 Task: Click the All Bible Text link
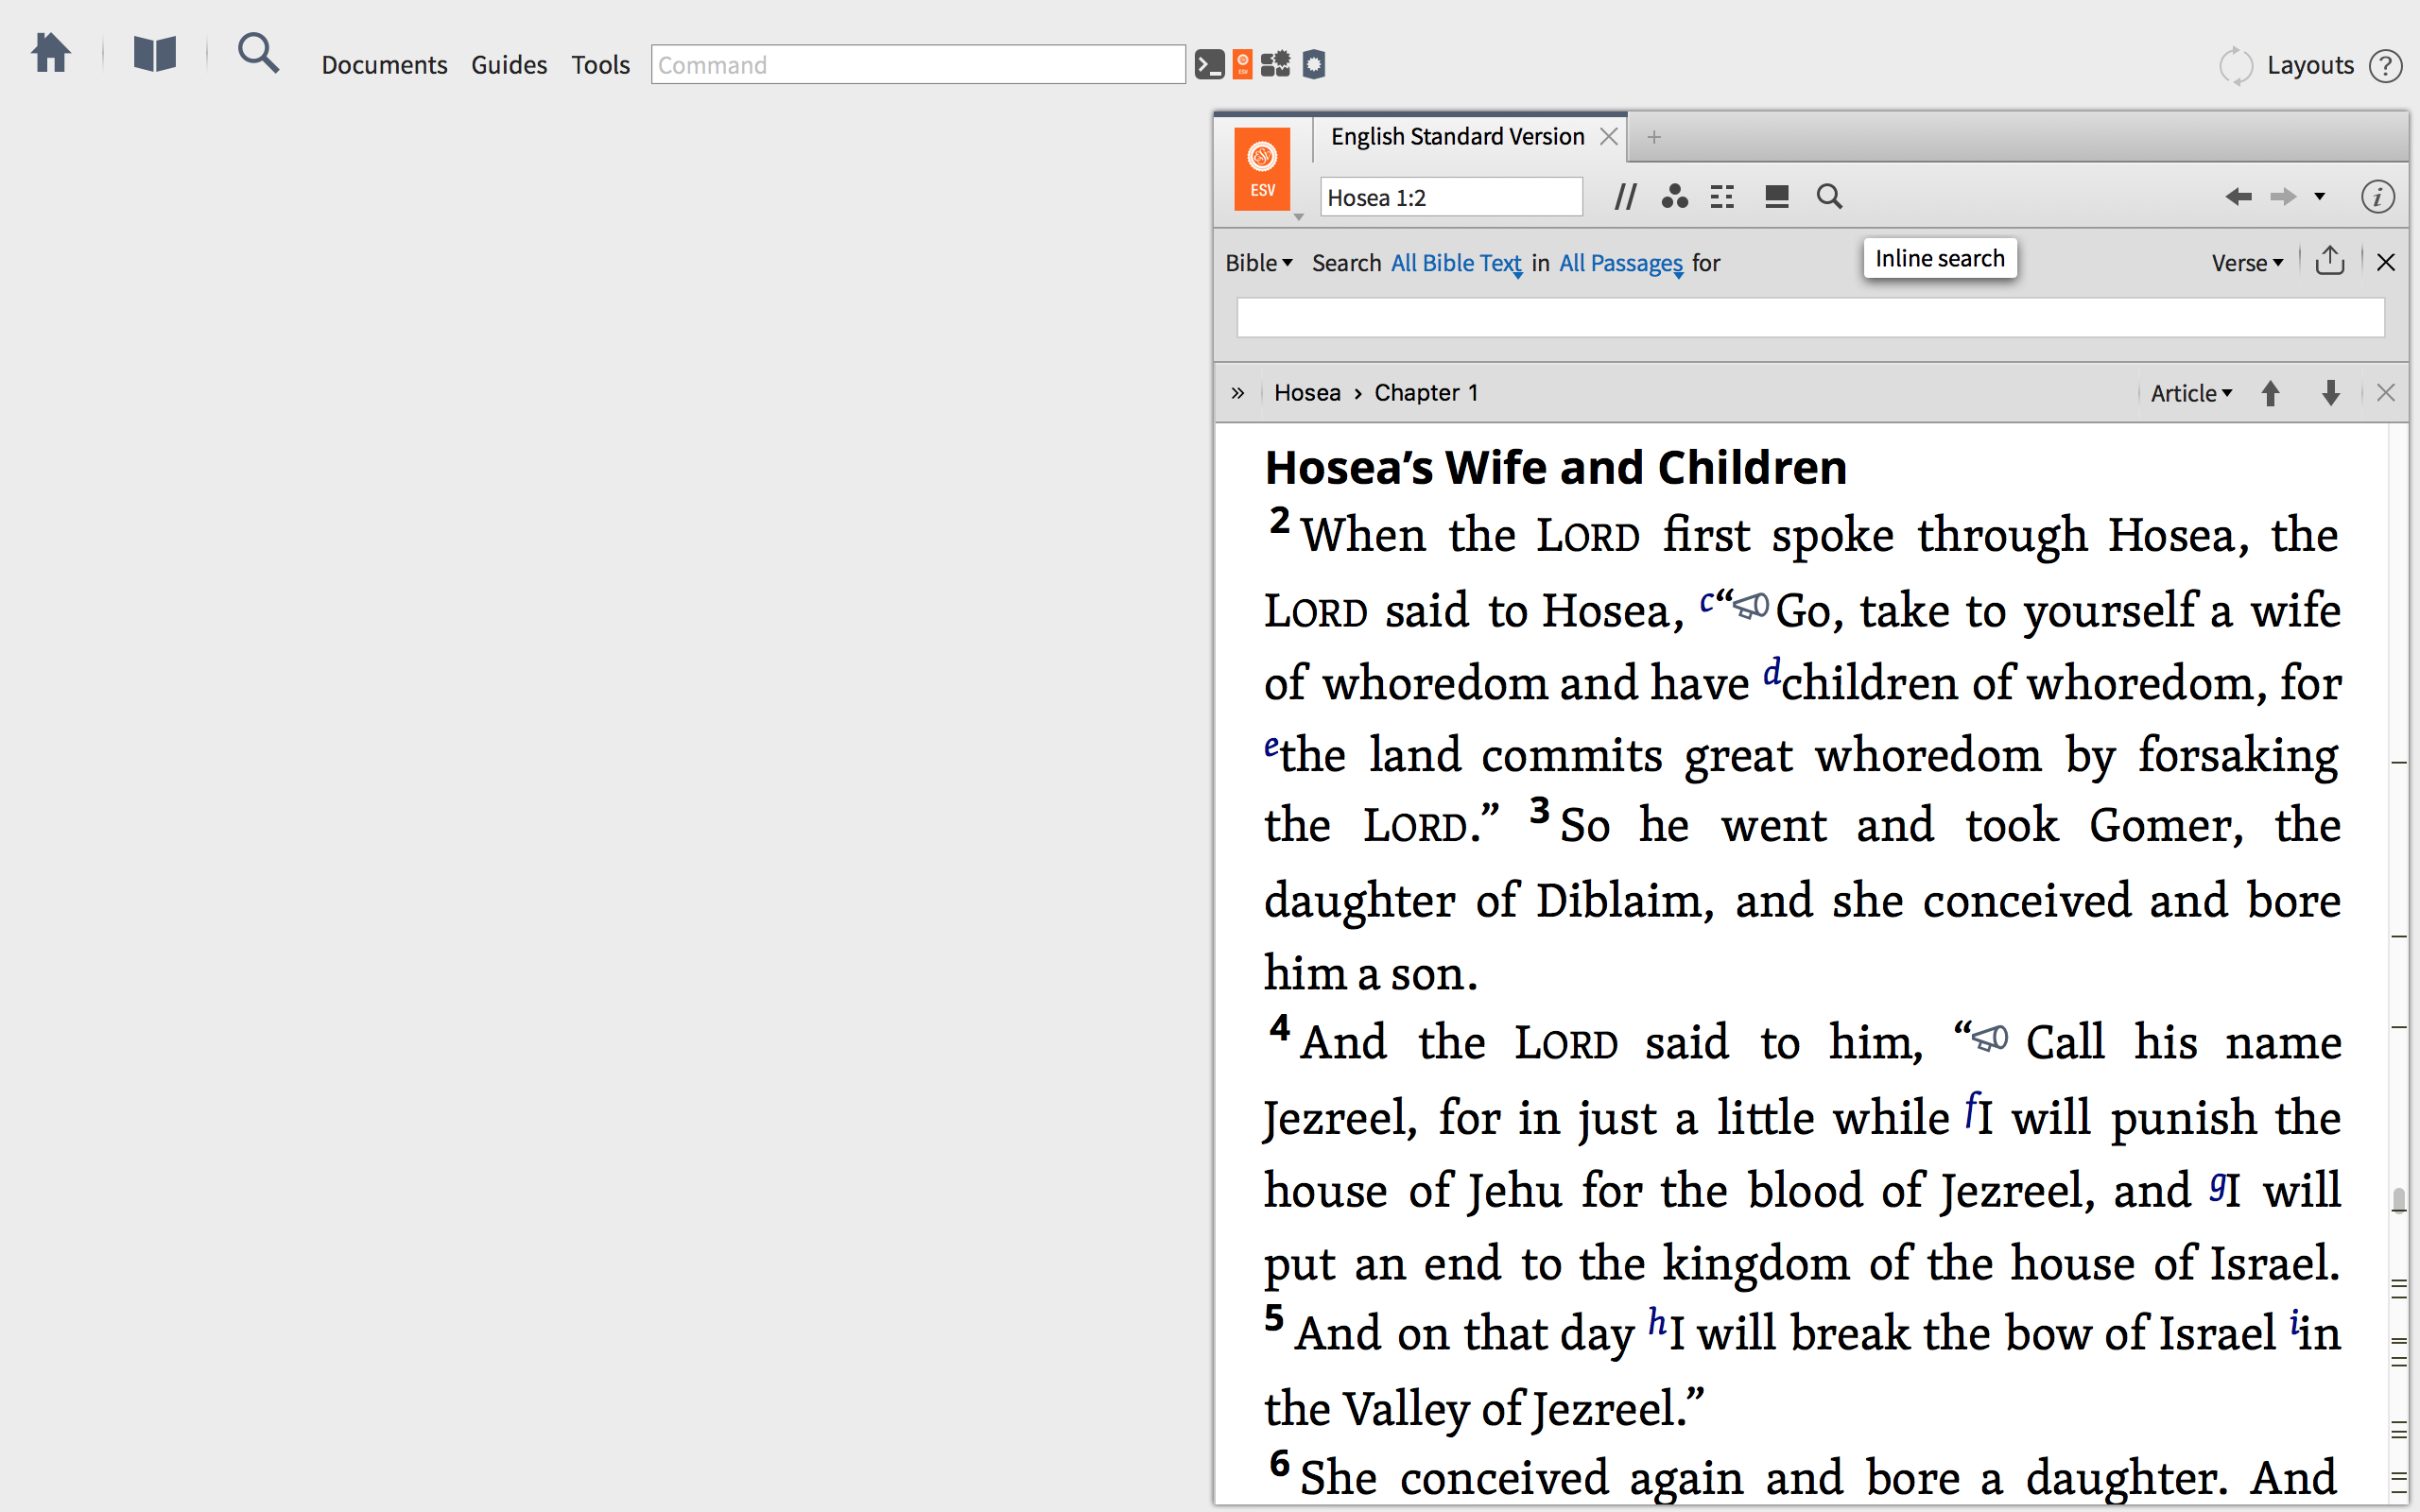click(x=1456, y=263)
